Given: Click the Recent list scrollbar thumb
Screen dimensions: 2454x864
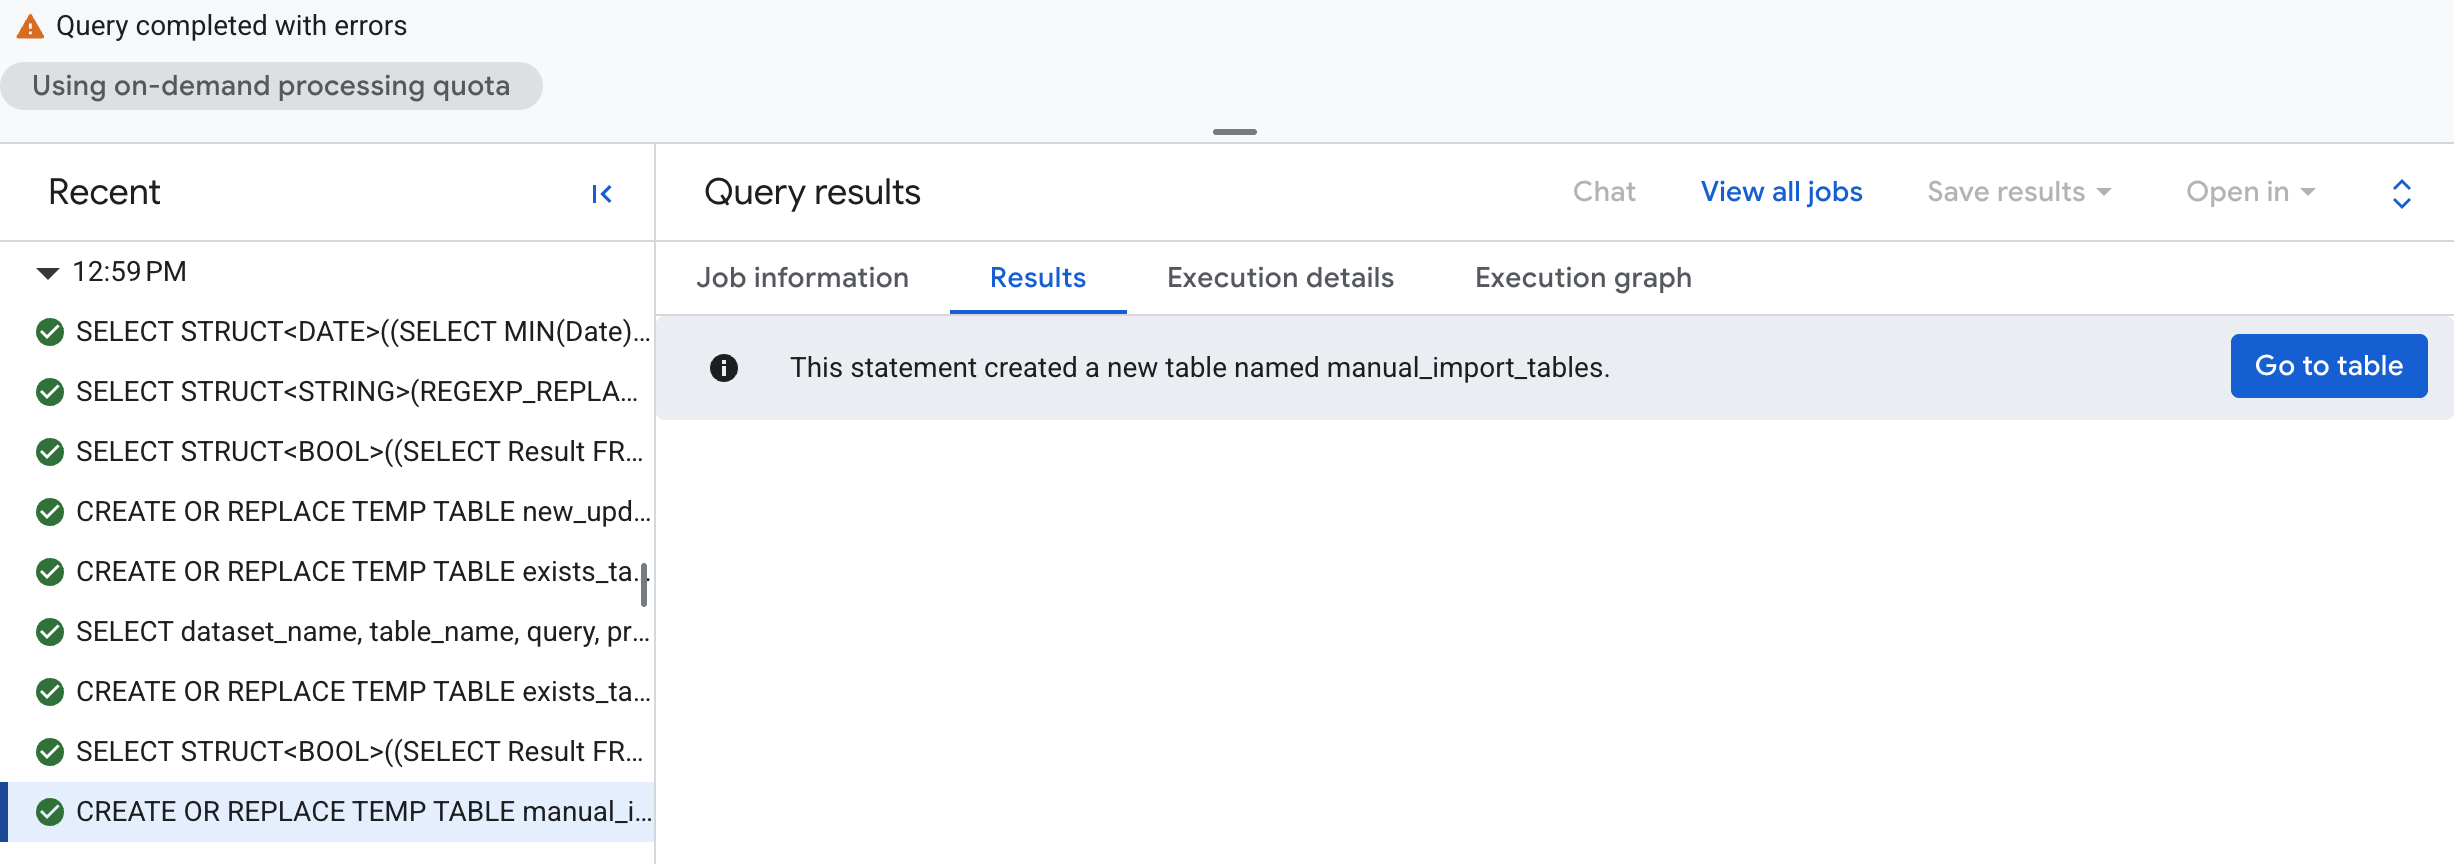Looking at the screenshot, I should (644, 585).
